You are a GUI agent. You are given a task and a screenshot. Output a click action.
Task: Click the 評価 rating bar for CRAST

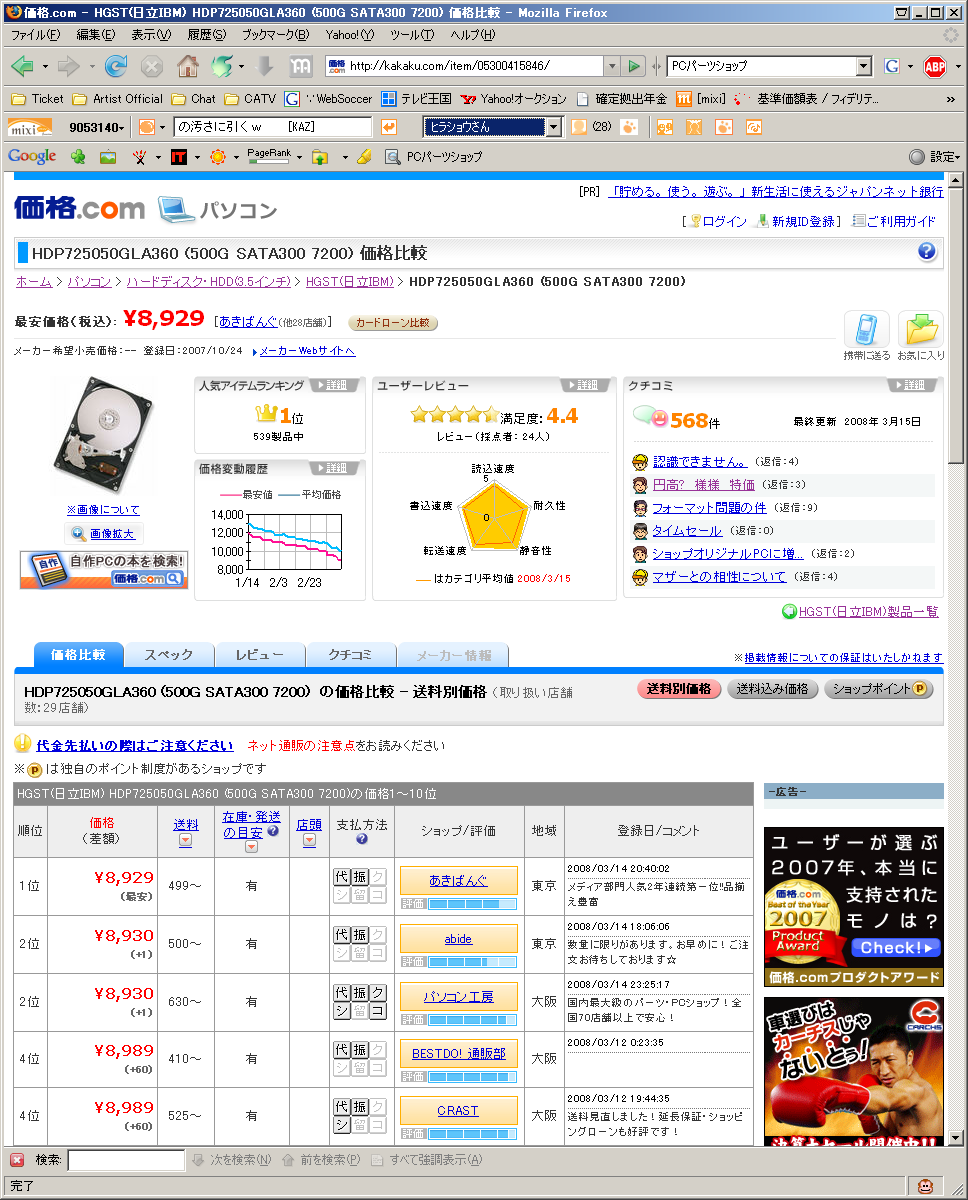click(459, 1134)
